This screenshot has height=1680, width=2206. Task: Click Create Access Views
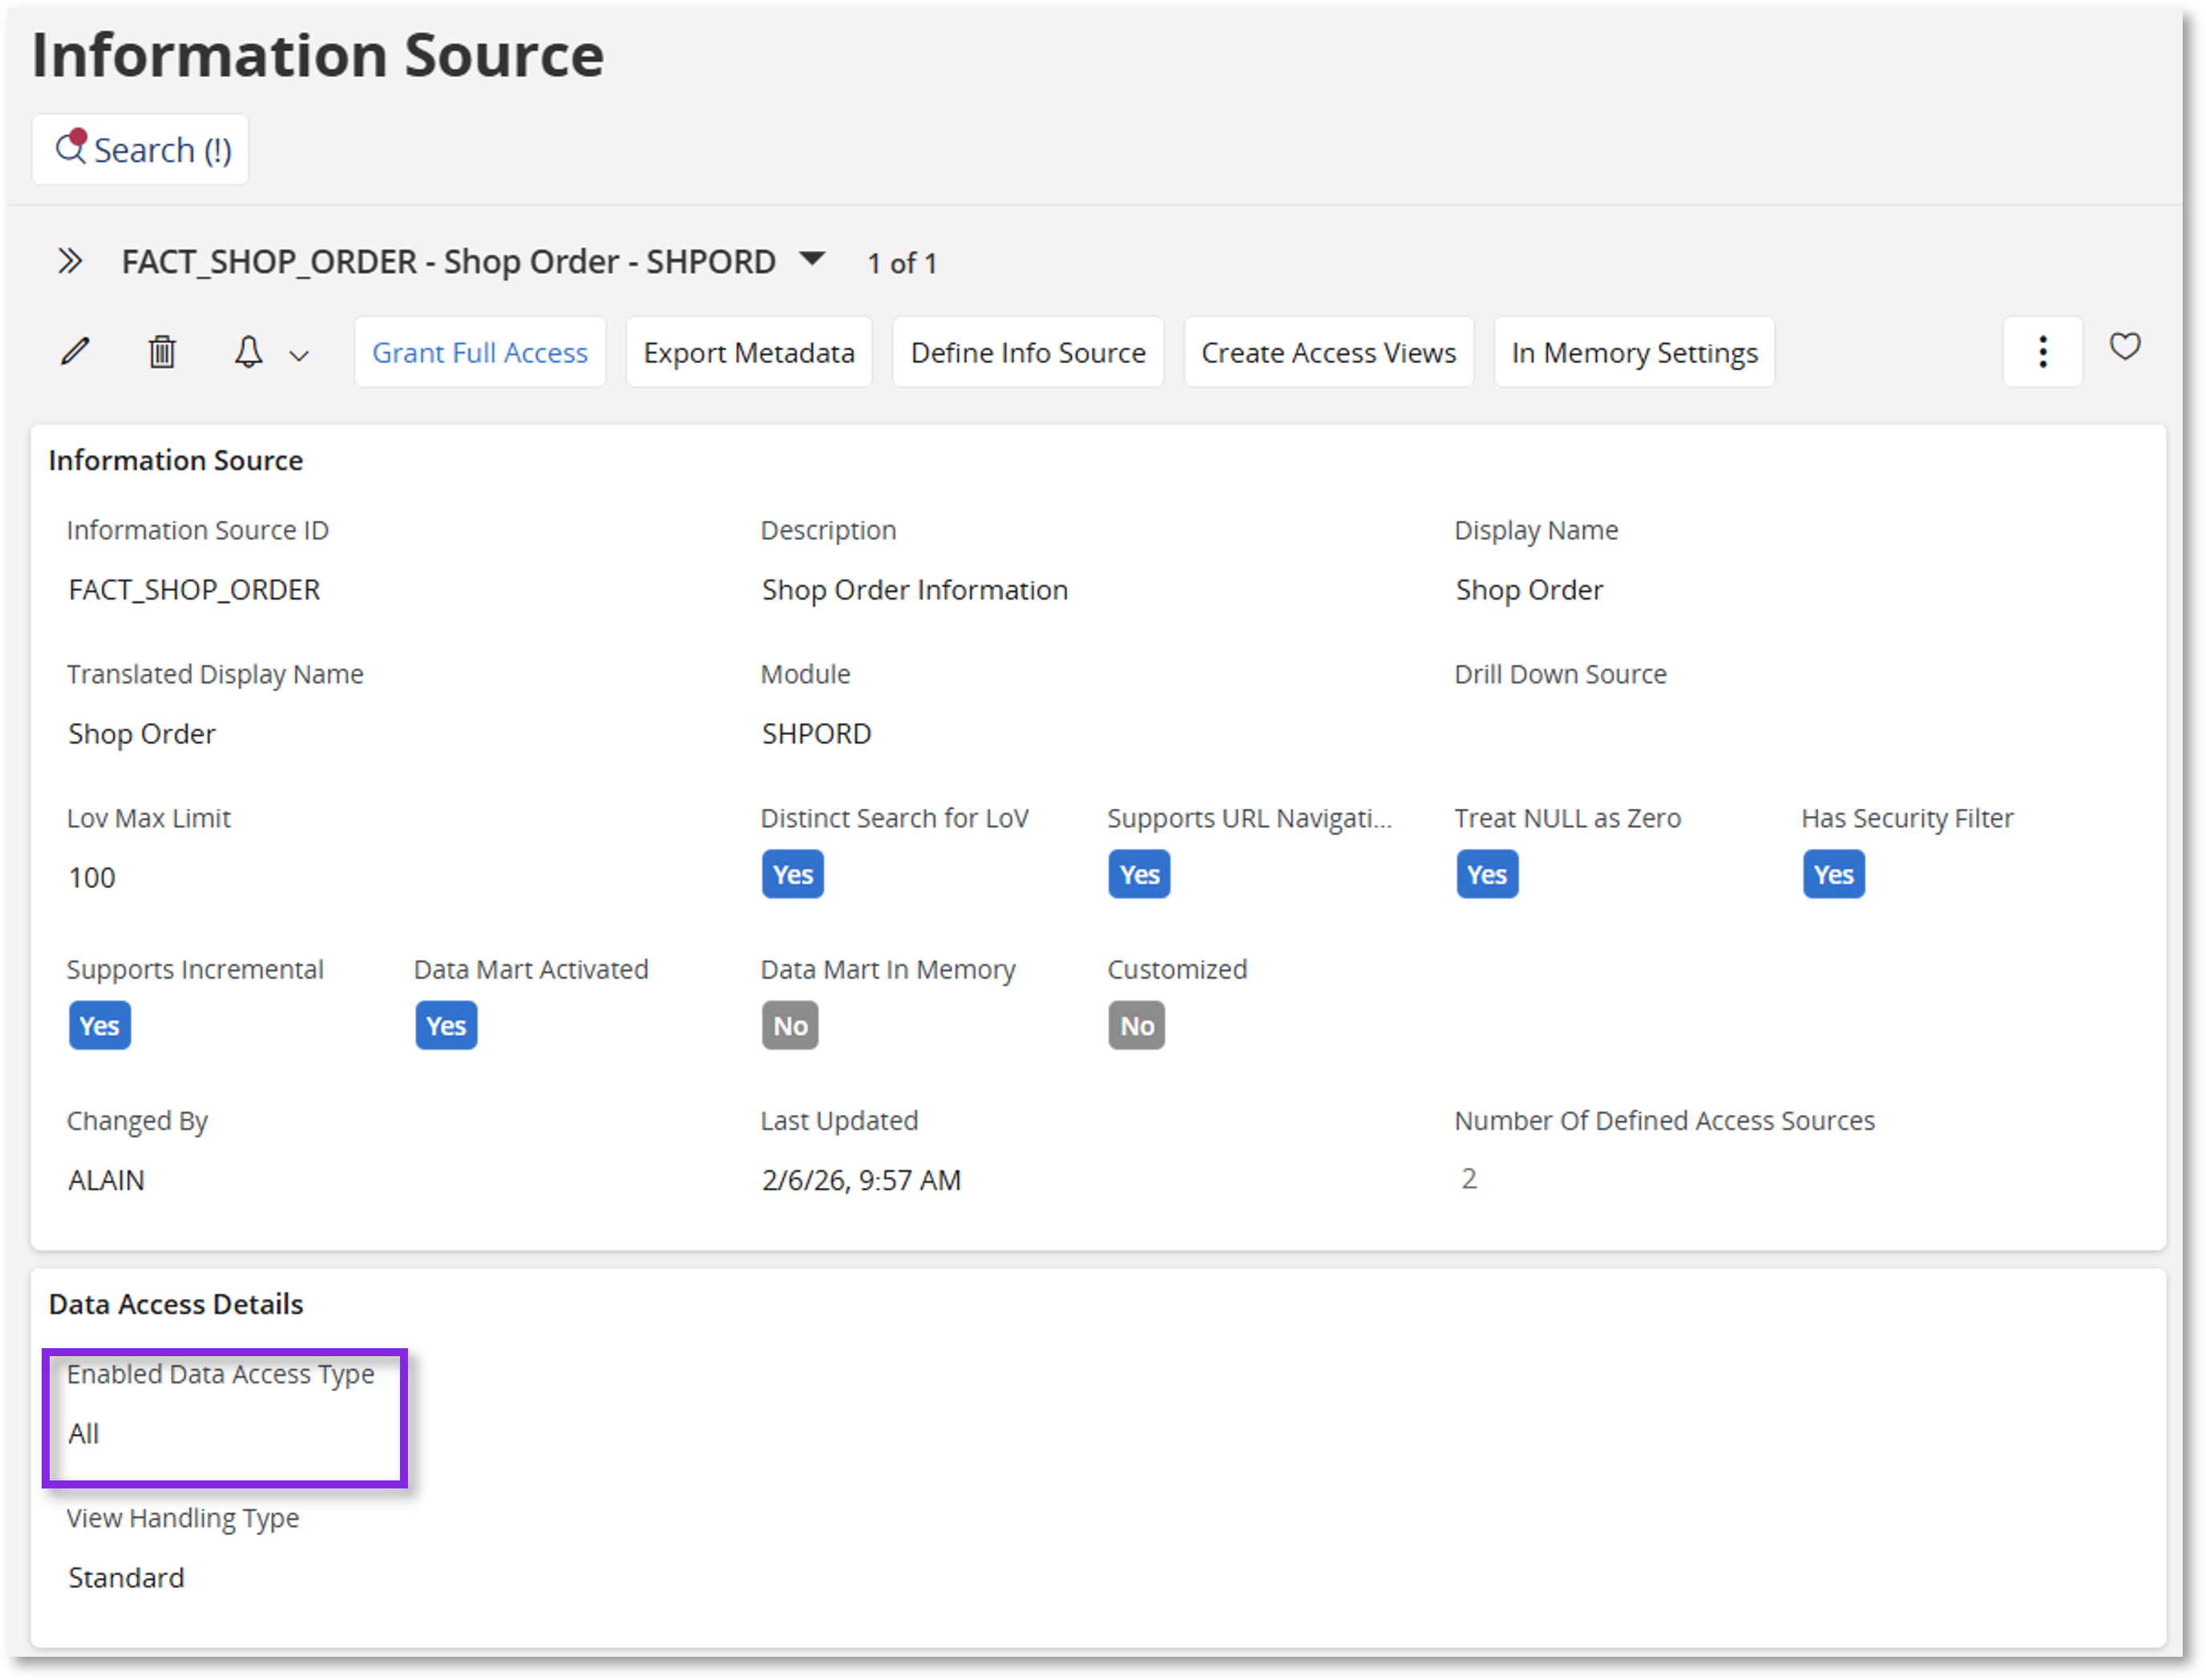(x=1329, y=353)
